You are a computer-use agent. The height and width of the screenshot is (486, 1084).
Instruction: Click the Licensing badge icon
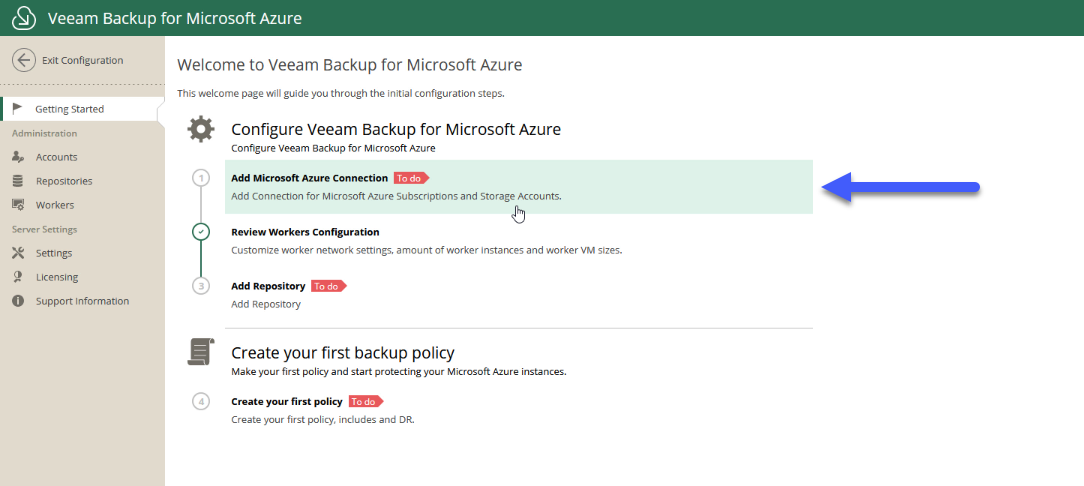18,277
